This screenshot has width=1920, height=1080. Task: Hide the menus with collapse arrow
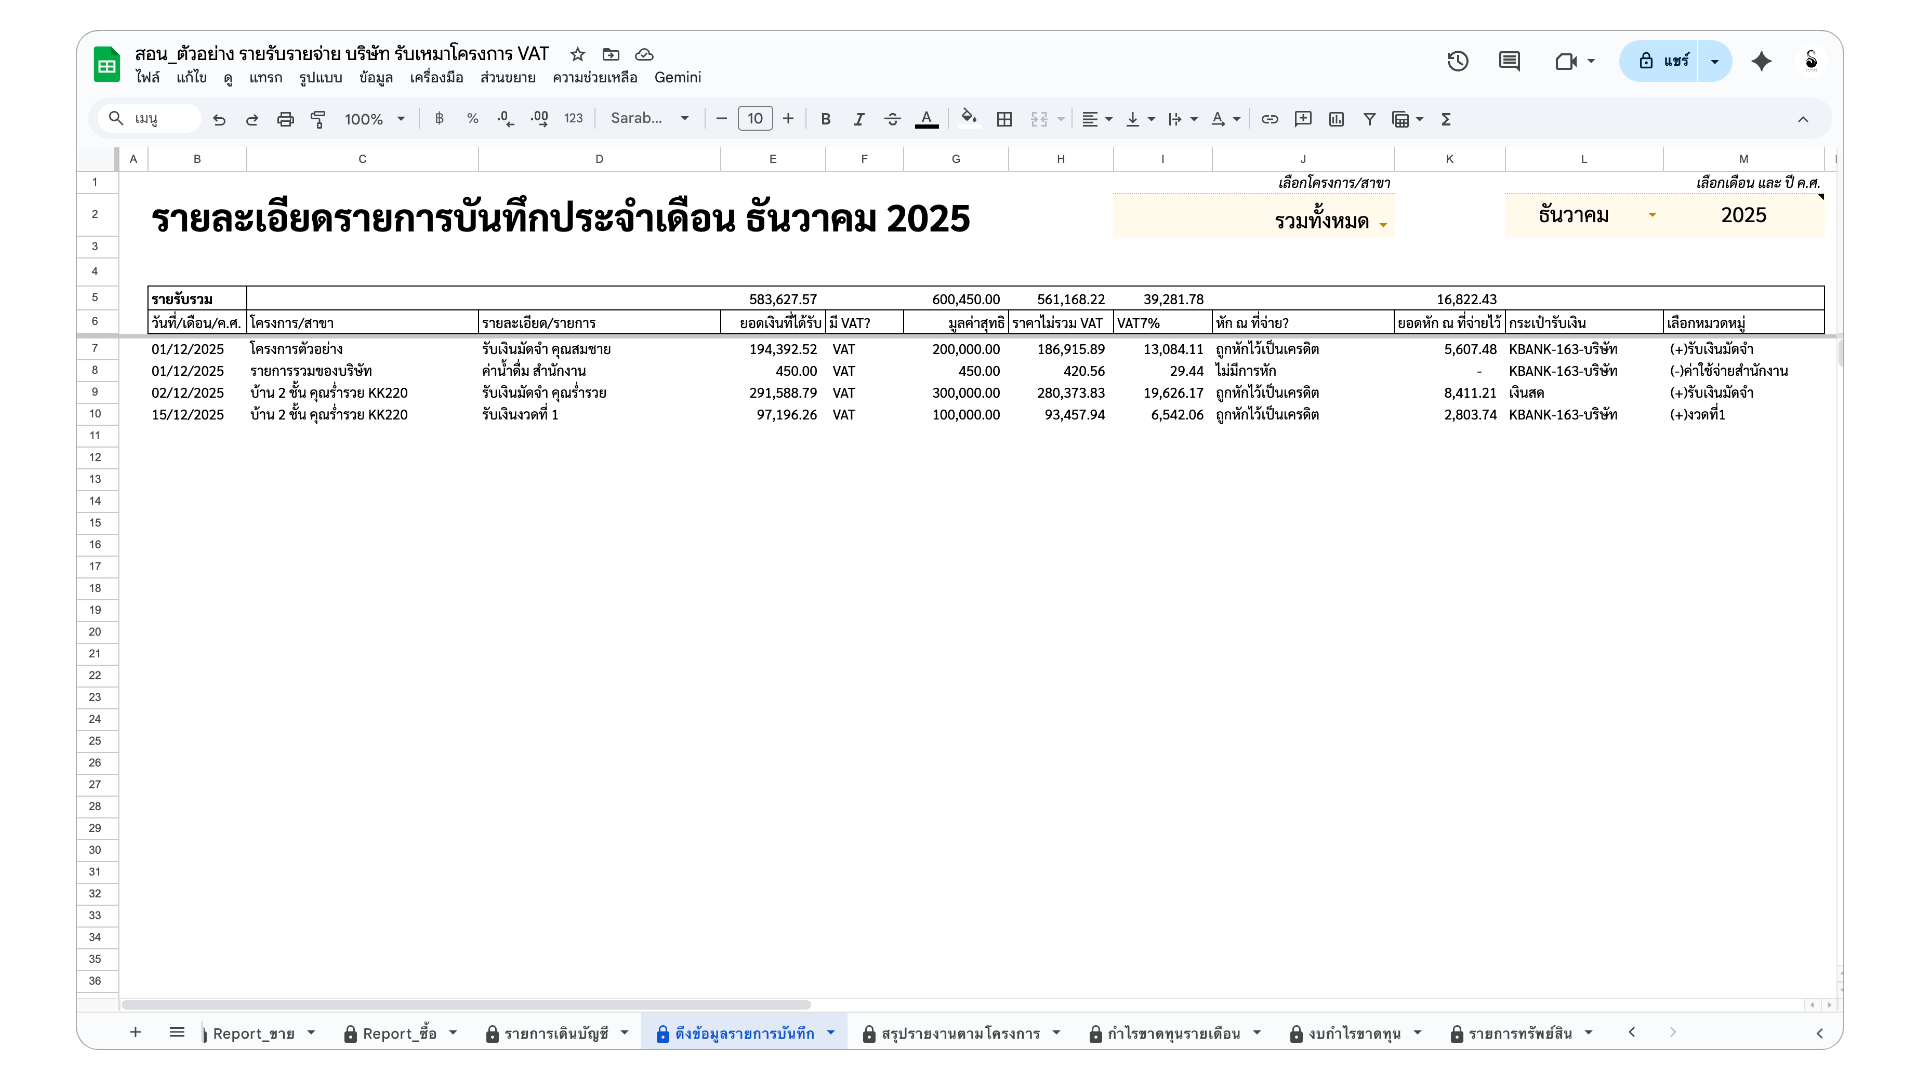tap(1803, 119)
